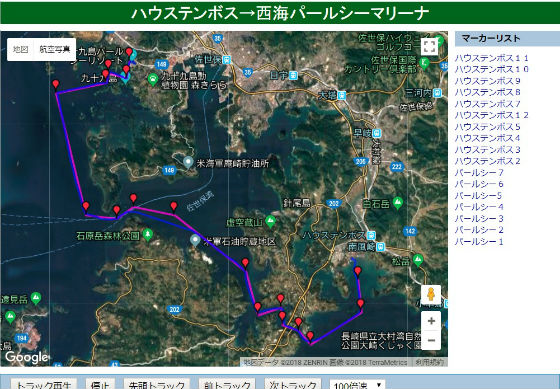Open Street View pegman
The image size is (560, 389).
pos(431,295)
